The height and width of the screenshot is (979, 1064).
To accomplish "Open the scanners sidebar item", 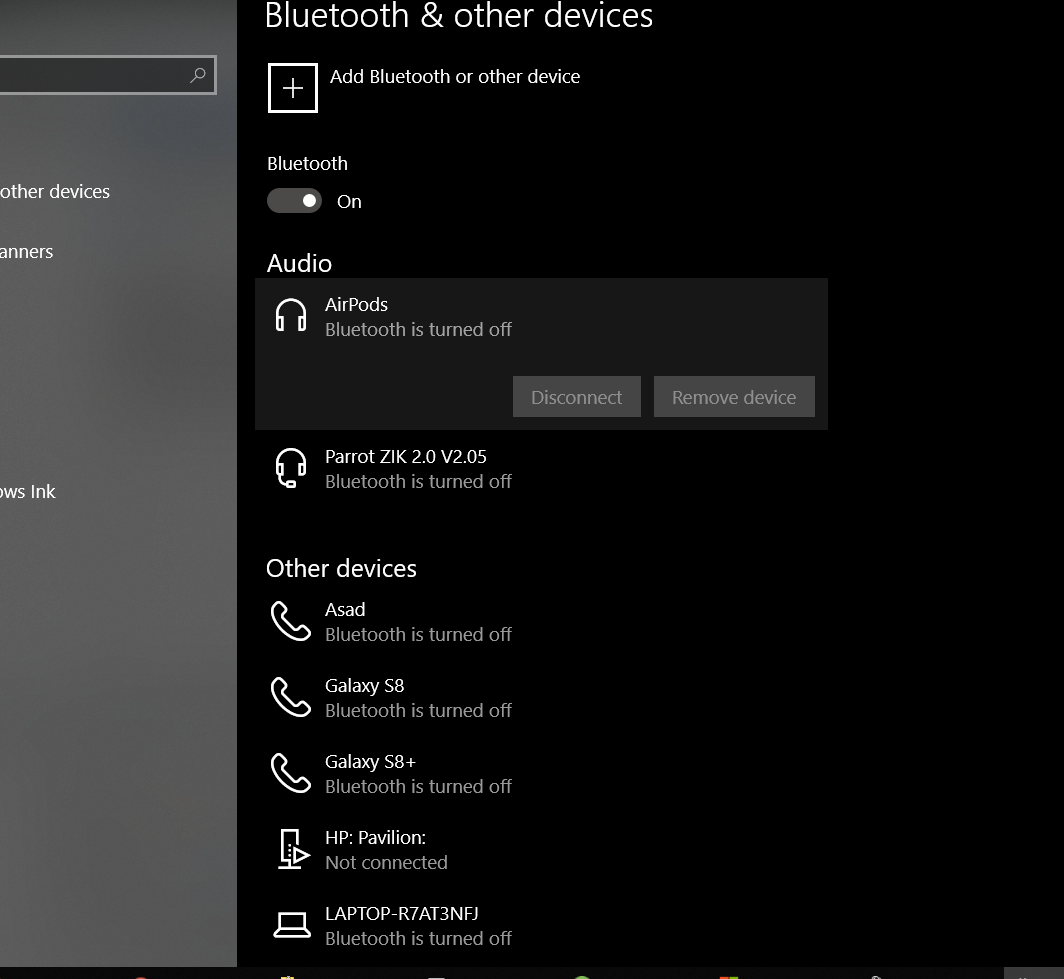I will coord(26,252).
